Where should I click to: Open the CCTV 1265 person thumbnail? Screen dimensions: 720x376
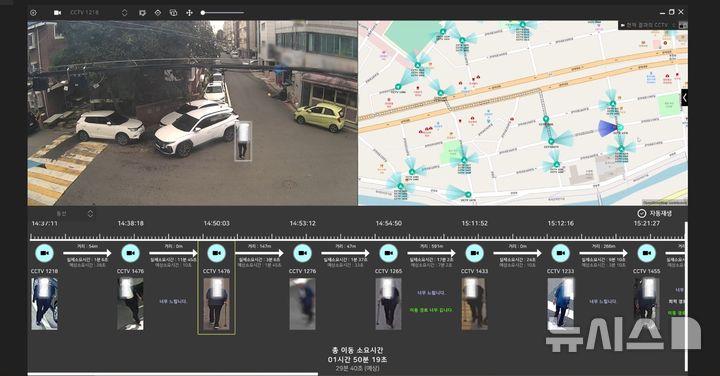pos(388,303)
